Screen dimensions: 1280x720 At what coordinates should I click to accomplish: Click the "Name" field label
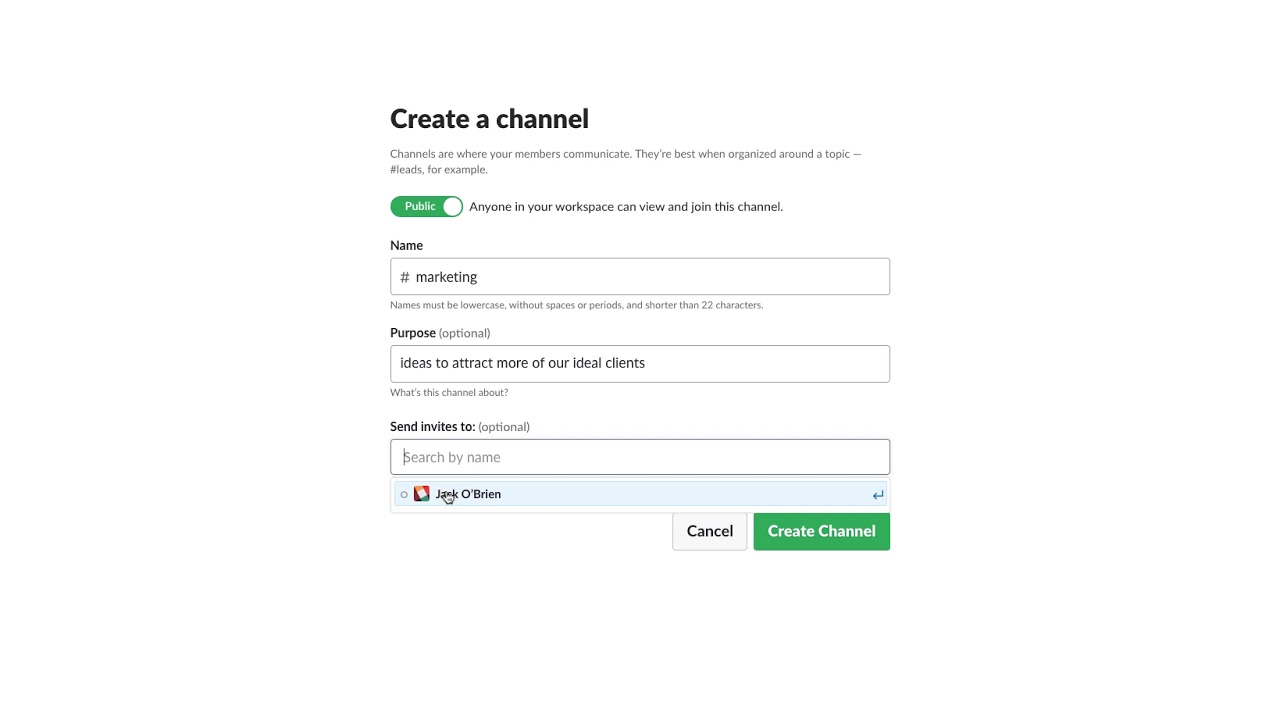(406, 245)
